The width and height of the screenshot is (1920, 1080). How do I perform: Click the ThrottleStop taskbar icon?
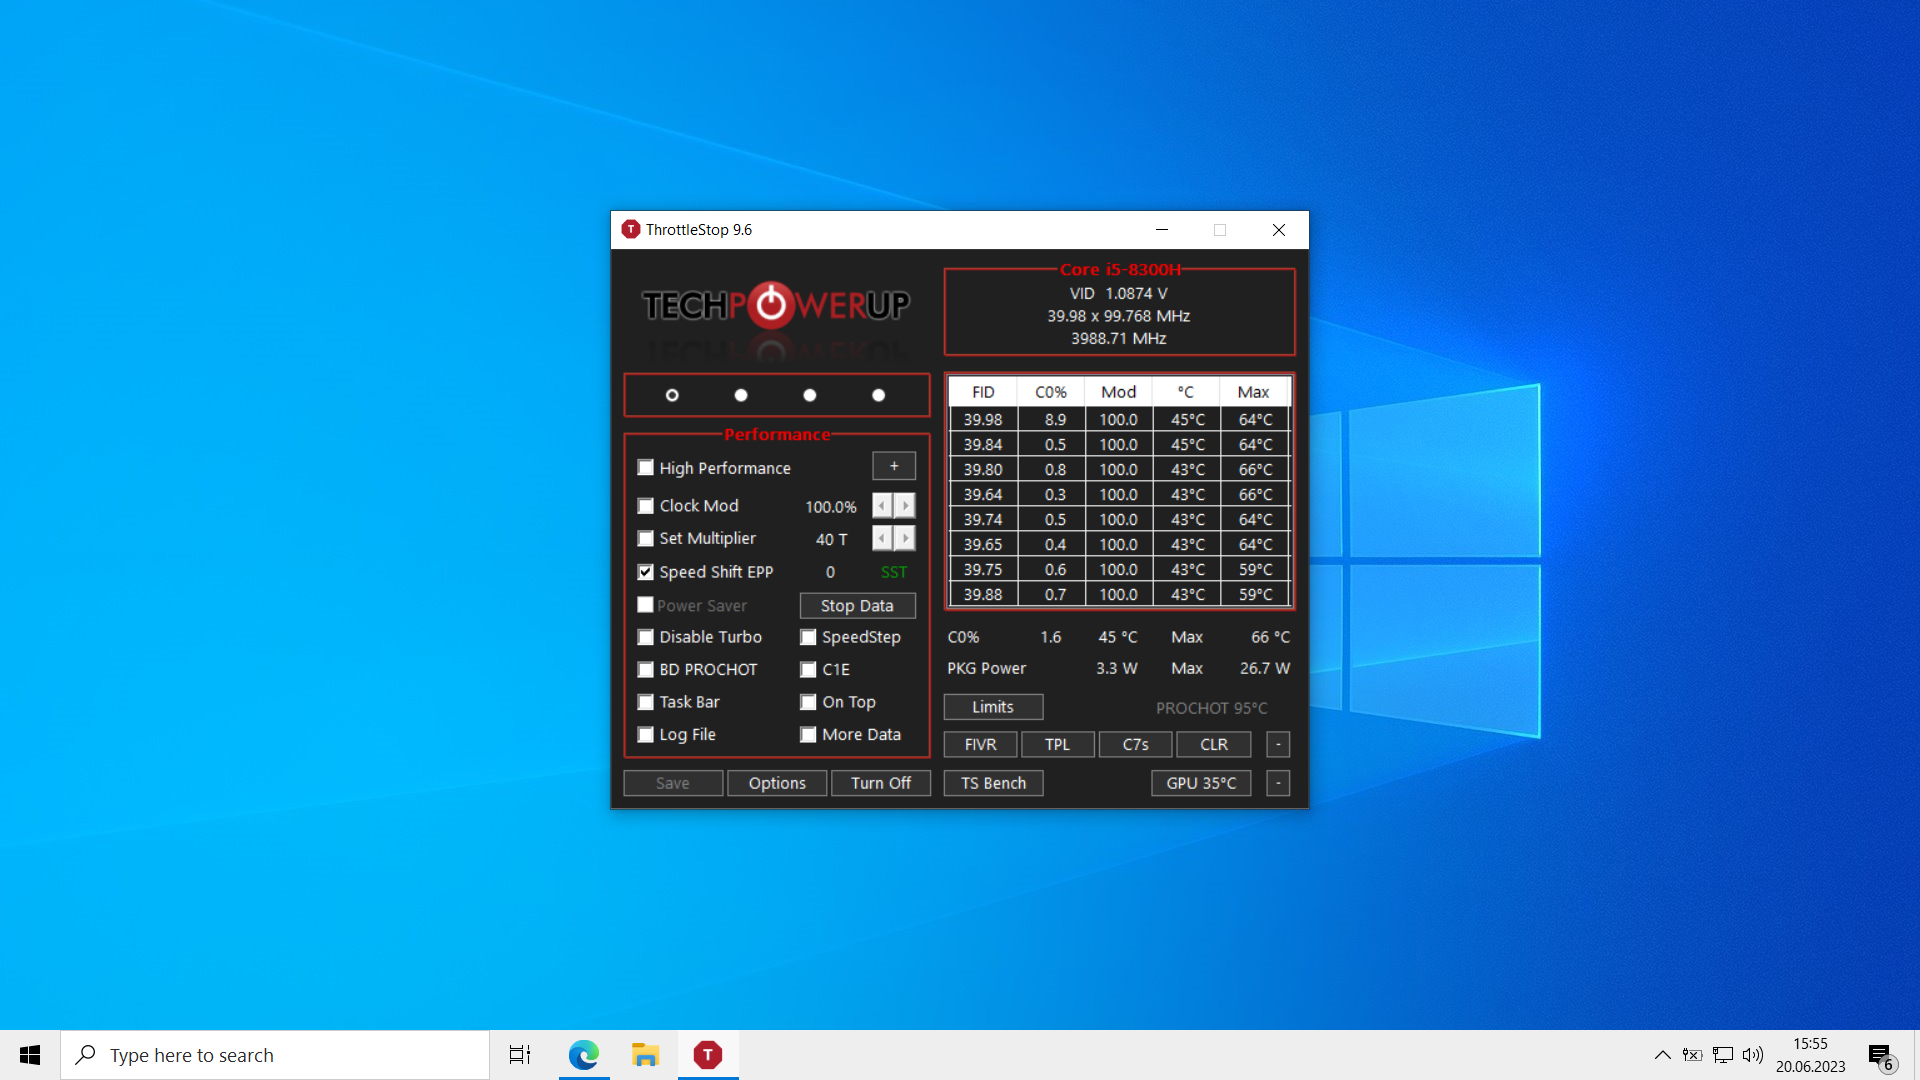pos(708,1055)
